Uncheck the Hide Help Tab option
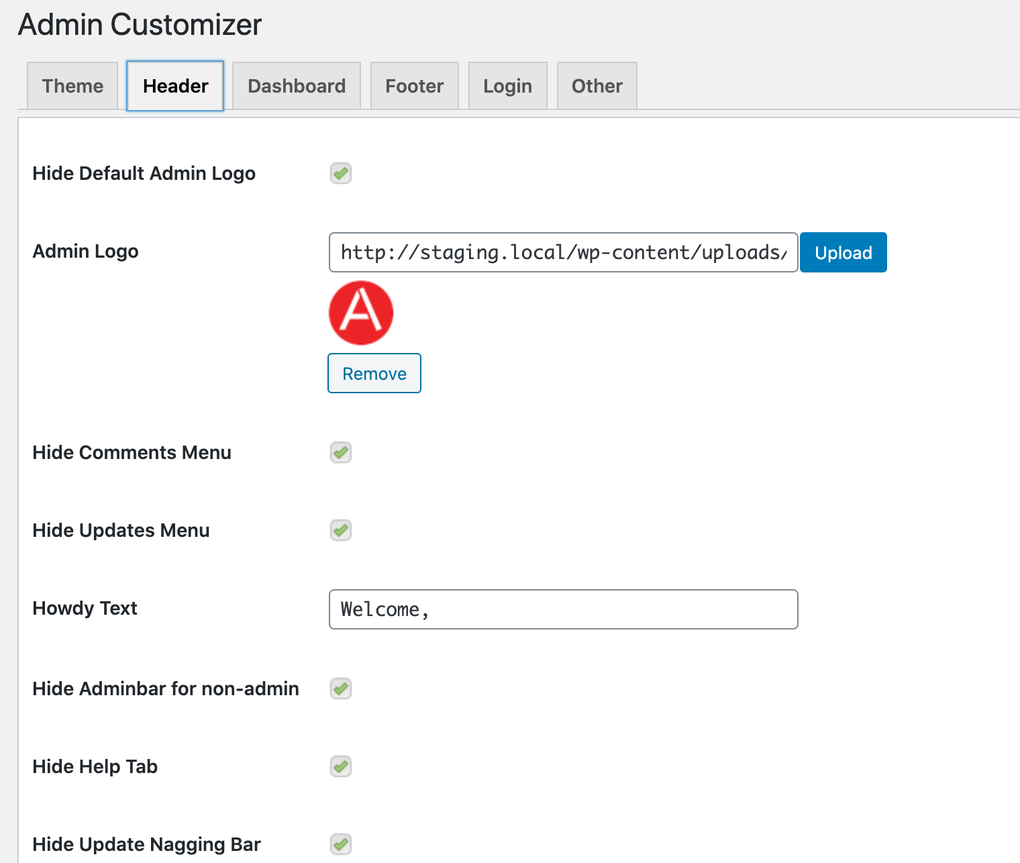This screenshot has height=863, width=1020. point(340,766)
